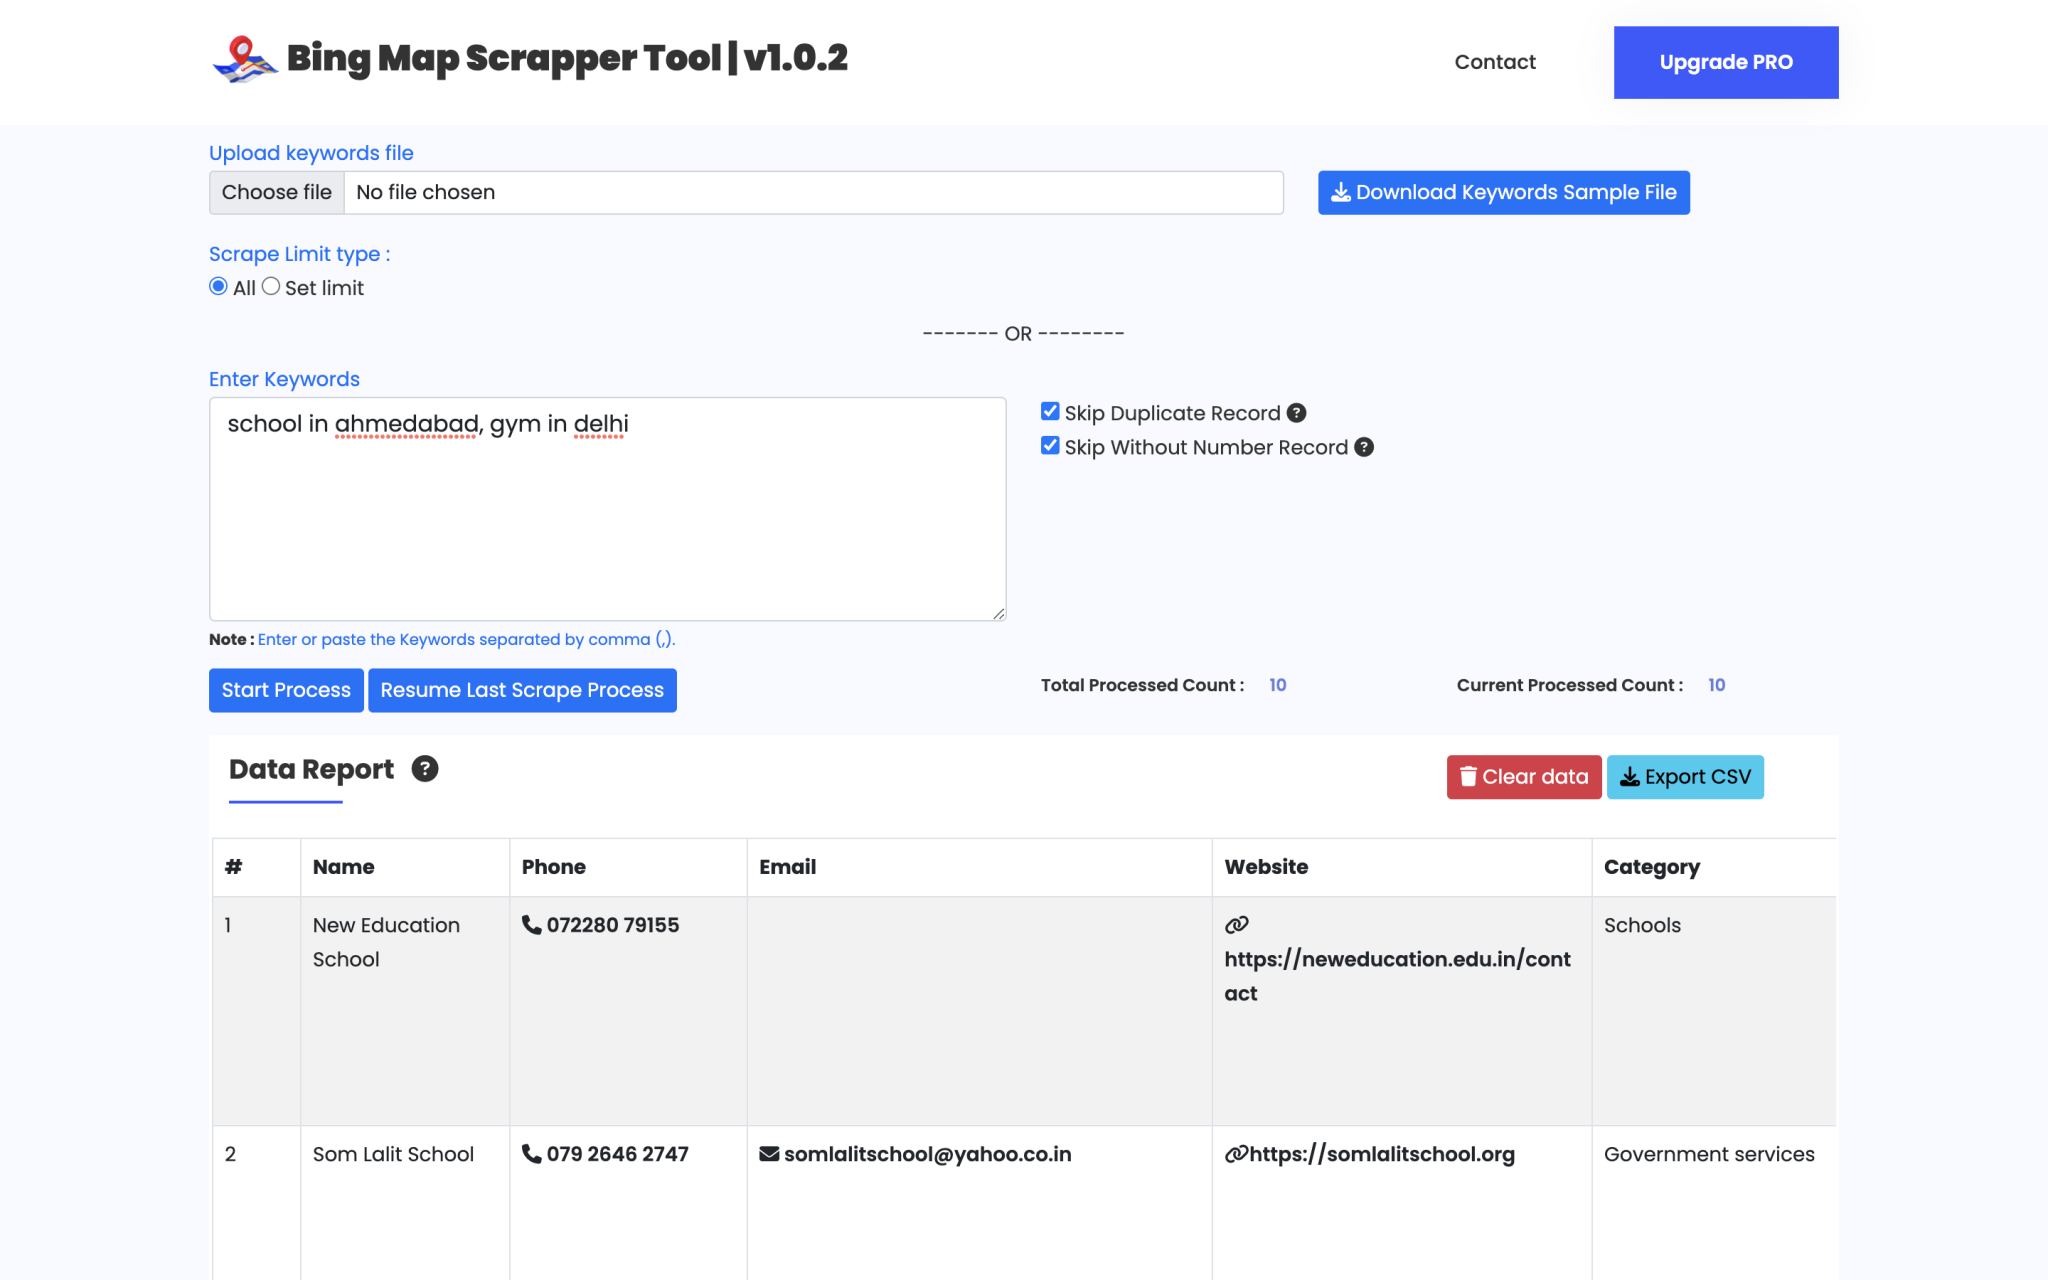Open Download Keywords Sample File link

pyautogui.click(x=1503, y=192)
